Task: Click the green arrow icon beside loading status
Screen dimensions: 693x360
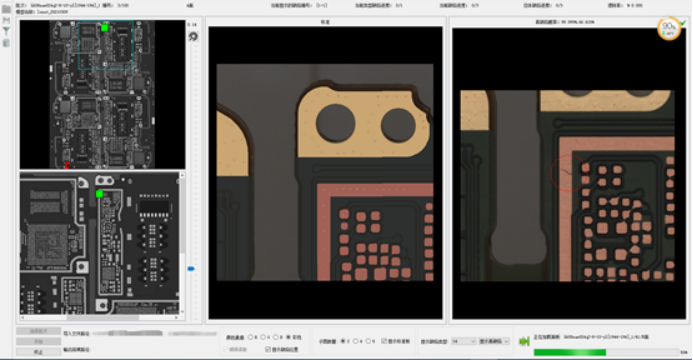Action: coord(524,341)
